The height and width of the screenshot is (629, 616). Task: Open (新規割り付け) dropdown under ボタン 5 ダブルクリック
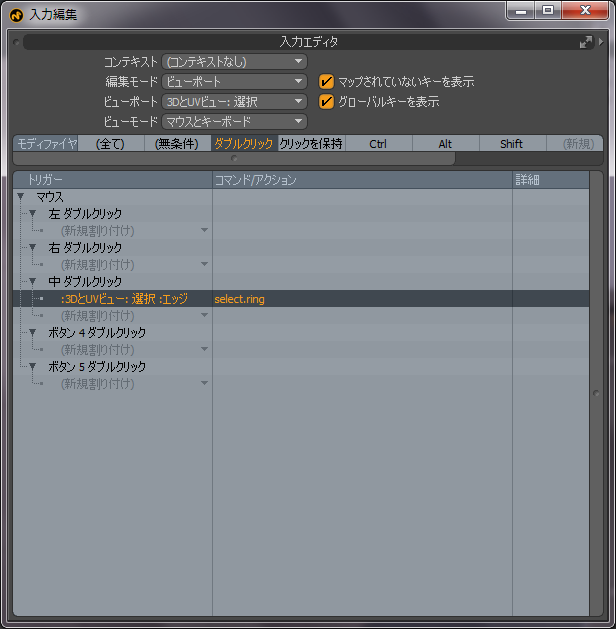[205, 383]
